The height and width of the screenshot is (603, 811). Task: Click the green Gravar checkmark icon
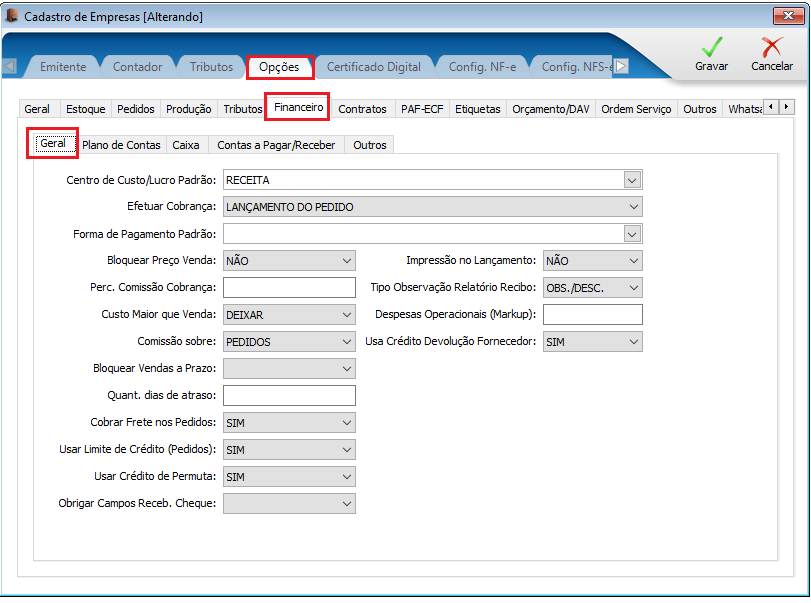(712, 47)
